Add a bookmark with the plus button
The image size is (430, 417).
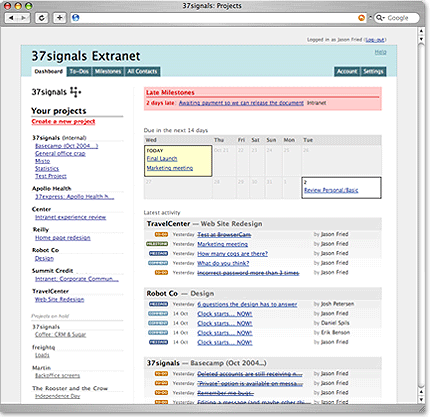point(59,18)
